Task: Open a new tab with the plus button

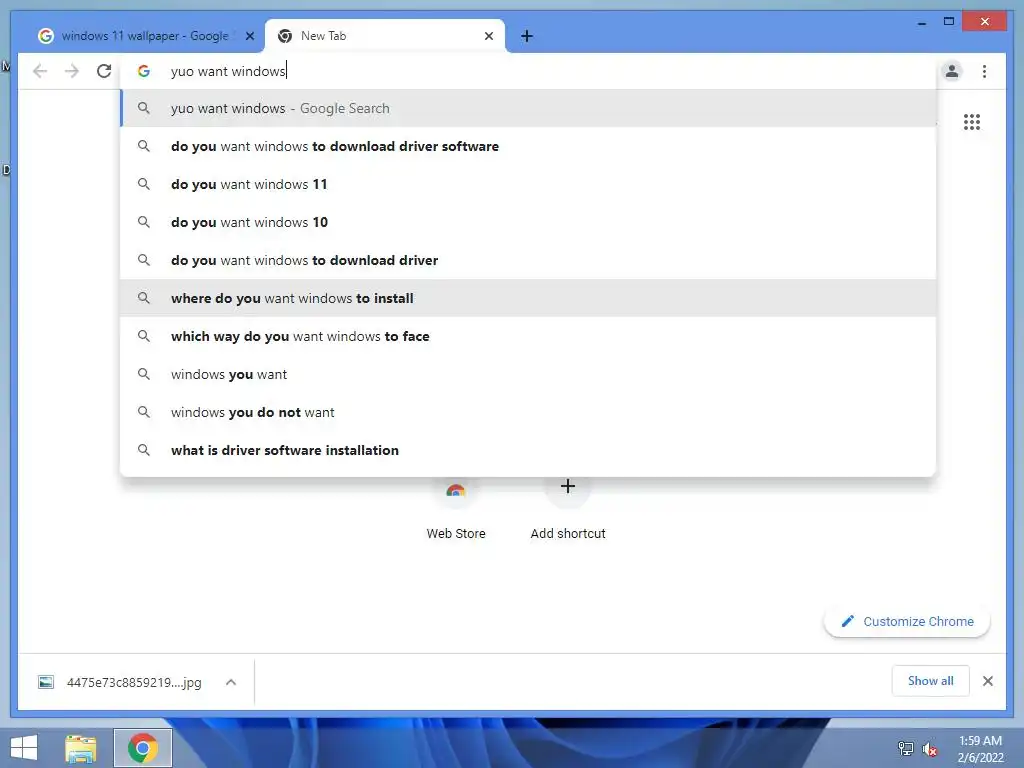Action: coord(527,36)
